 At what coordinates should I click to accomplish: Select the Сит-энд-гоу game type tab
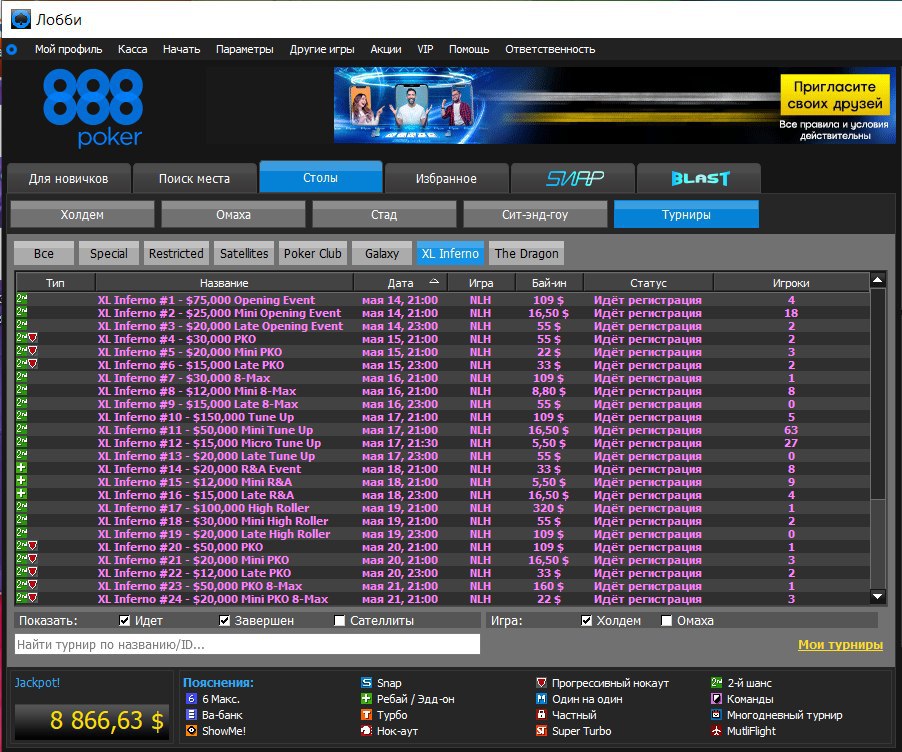click(535, 215)
